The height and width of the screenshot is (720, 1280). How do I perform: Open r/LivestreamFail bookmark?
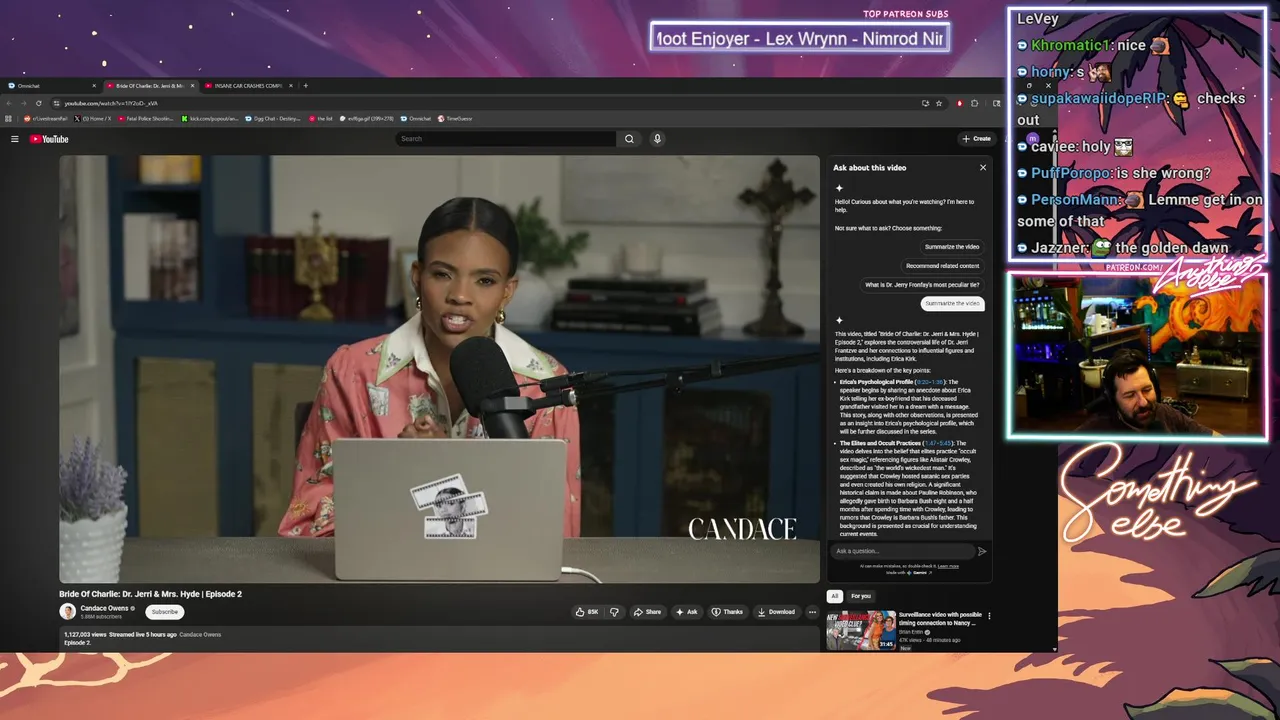click(x=46, y=118)
